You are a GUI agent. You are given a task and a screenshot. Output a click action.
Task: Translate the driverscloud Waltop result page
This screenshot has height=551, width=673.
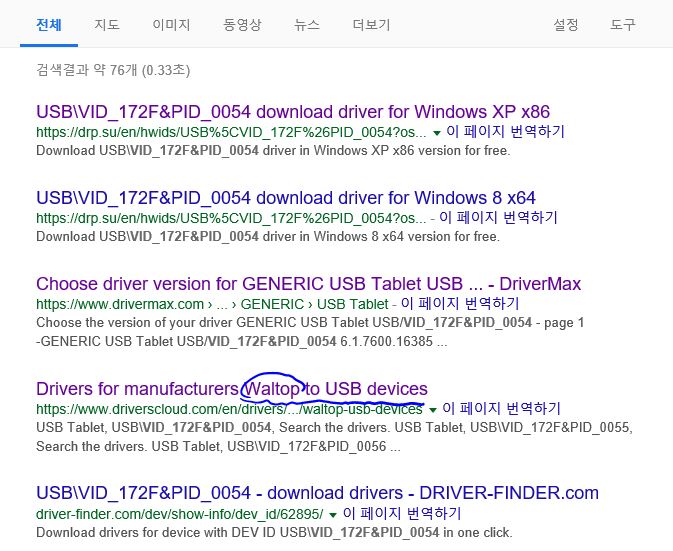point(502,409)
